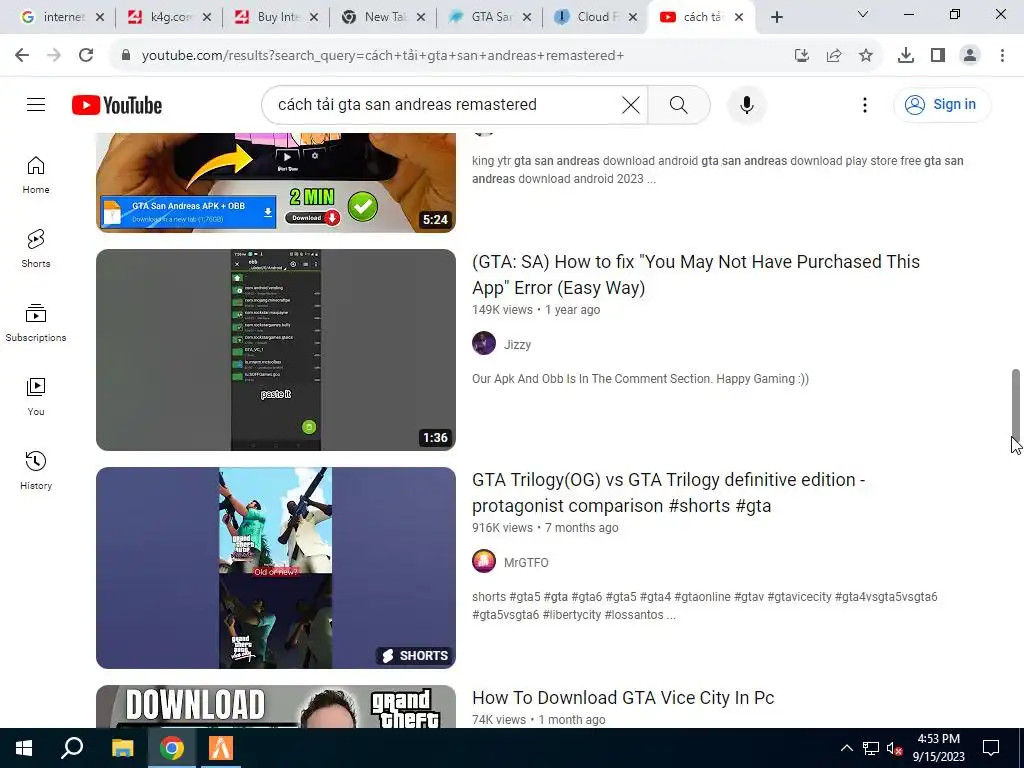The image size is (1024, 768).
Task: Open File Explorer from the taskbar
Action: (122, 748)
